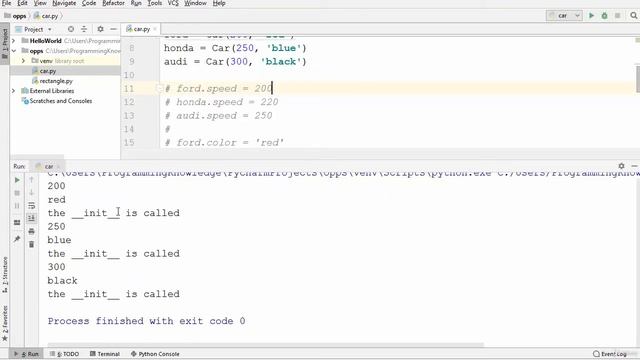Open the Favorites side tool window
Viewport: 640px width, 360px height.
coord(5,323)
